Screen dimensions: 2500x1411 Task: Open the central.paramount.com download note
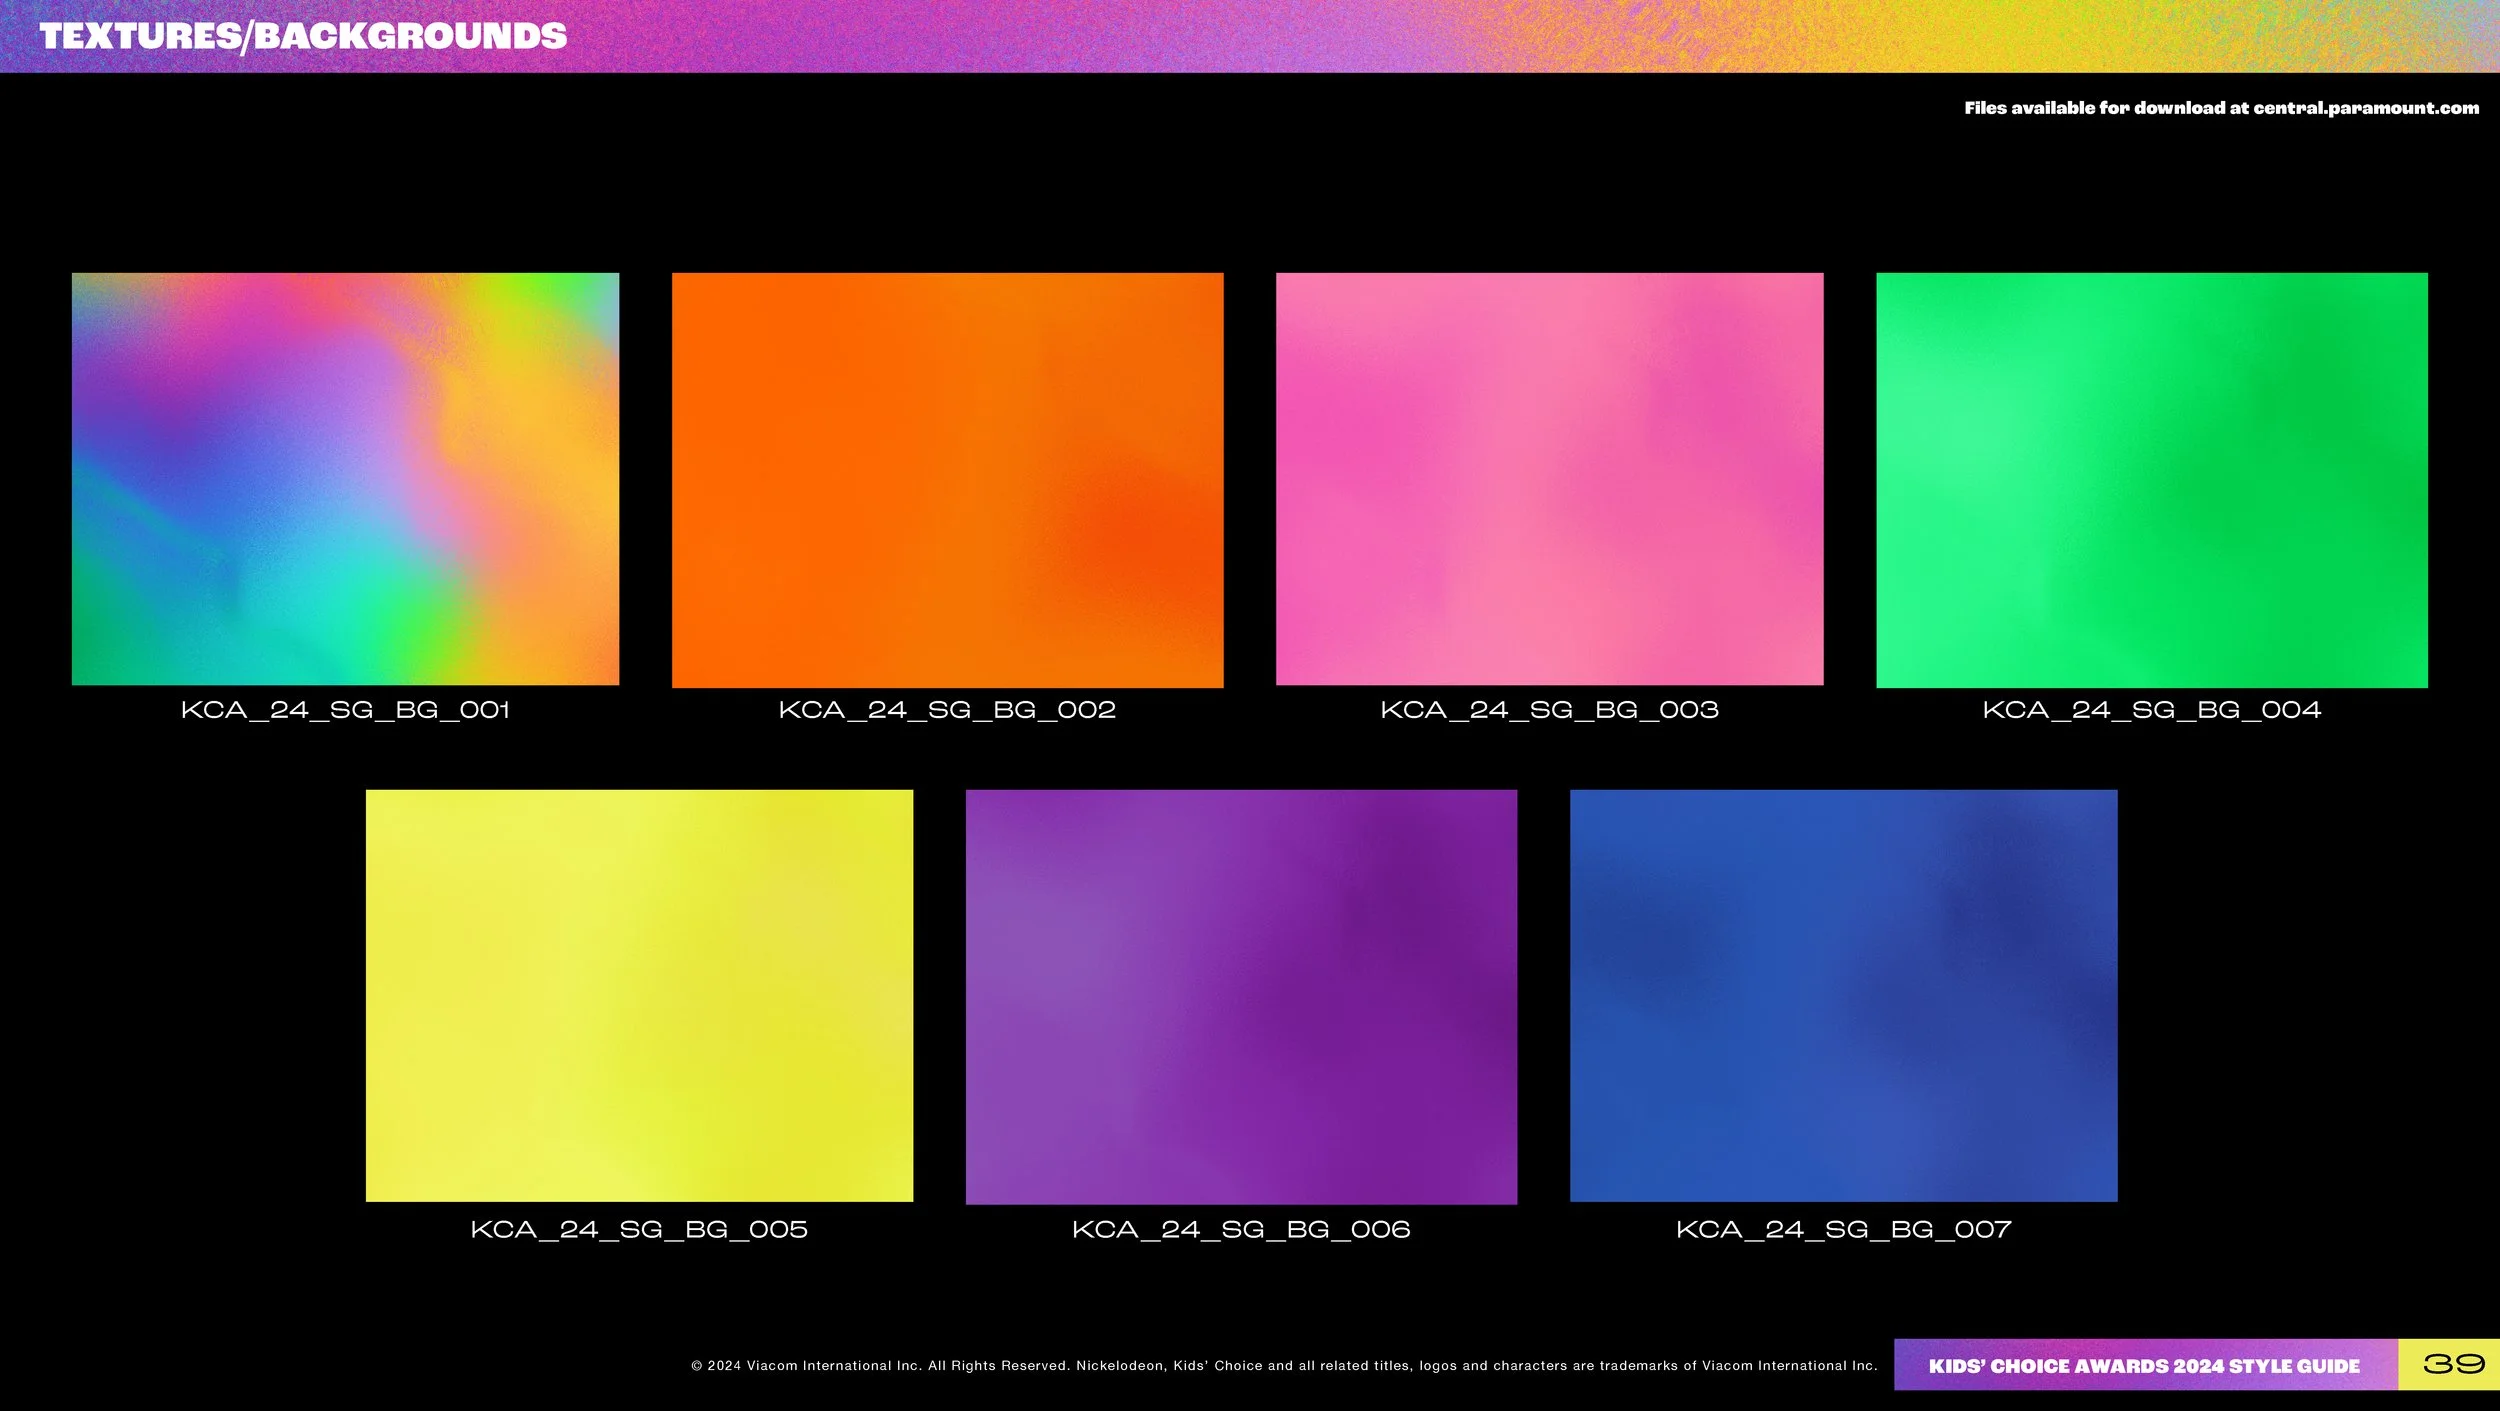2221,108
